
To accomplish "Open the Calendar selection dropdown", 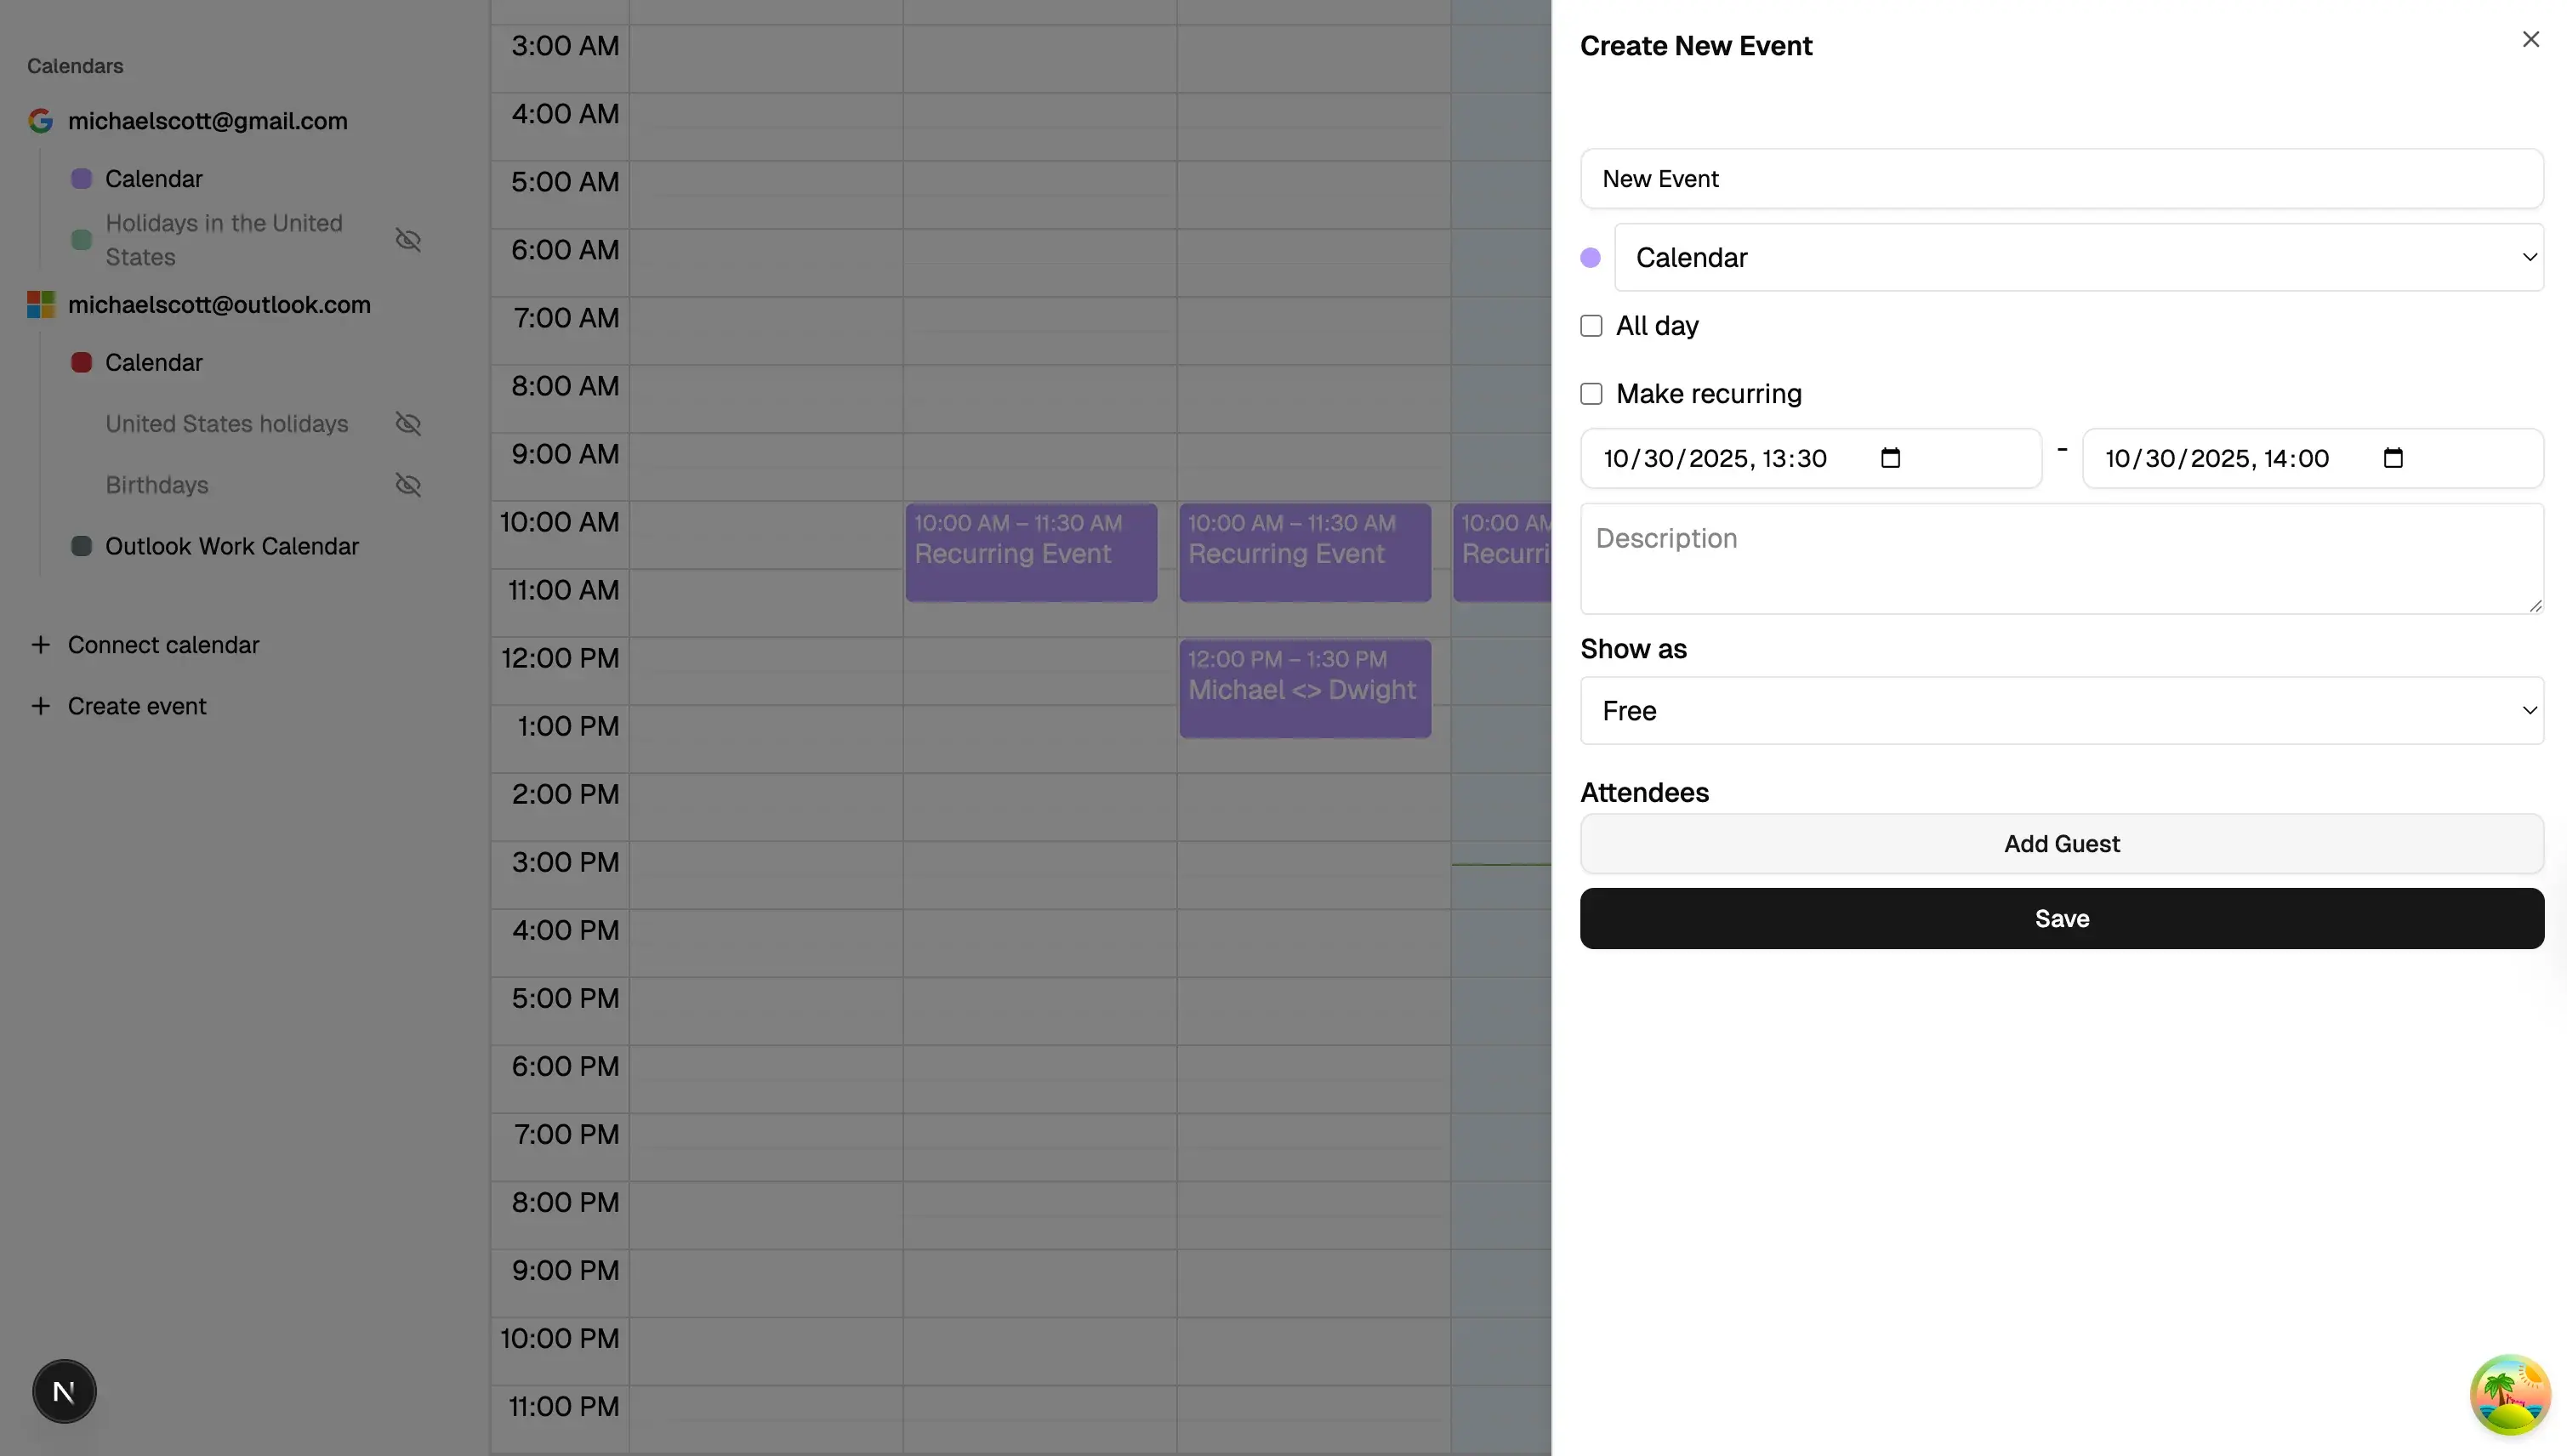I will point(2080,257).
